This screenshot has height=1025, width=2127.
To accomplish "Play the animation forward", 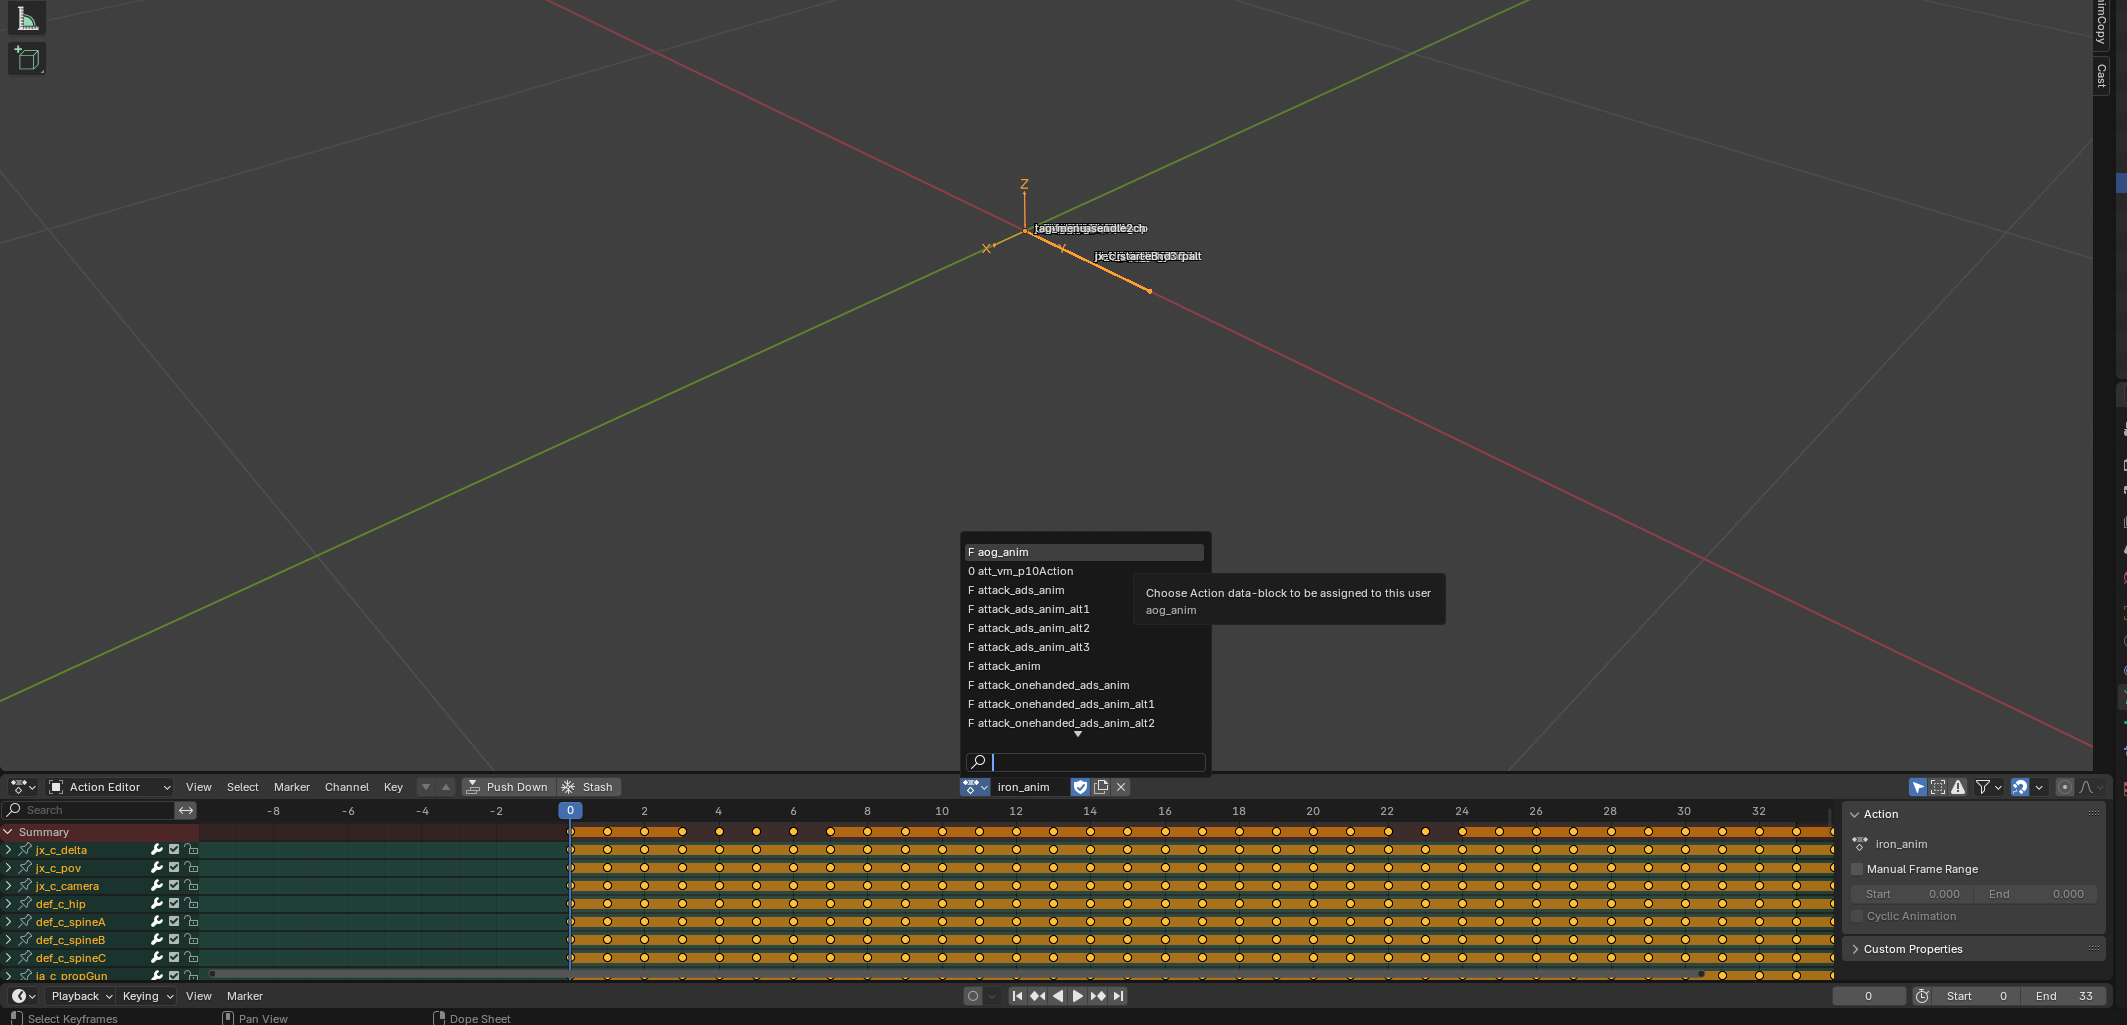I will [x=1077, y=996].
